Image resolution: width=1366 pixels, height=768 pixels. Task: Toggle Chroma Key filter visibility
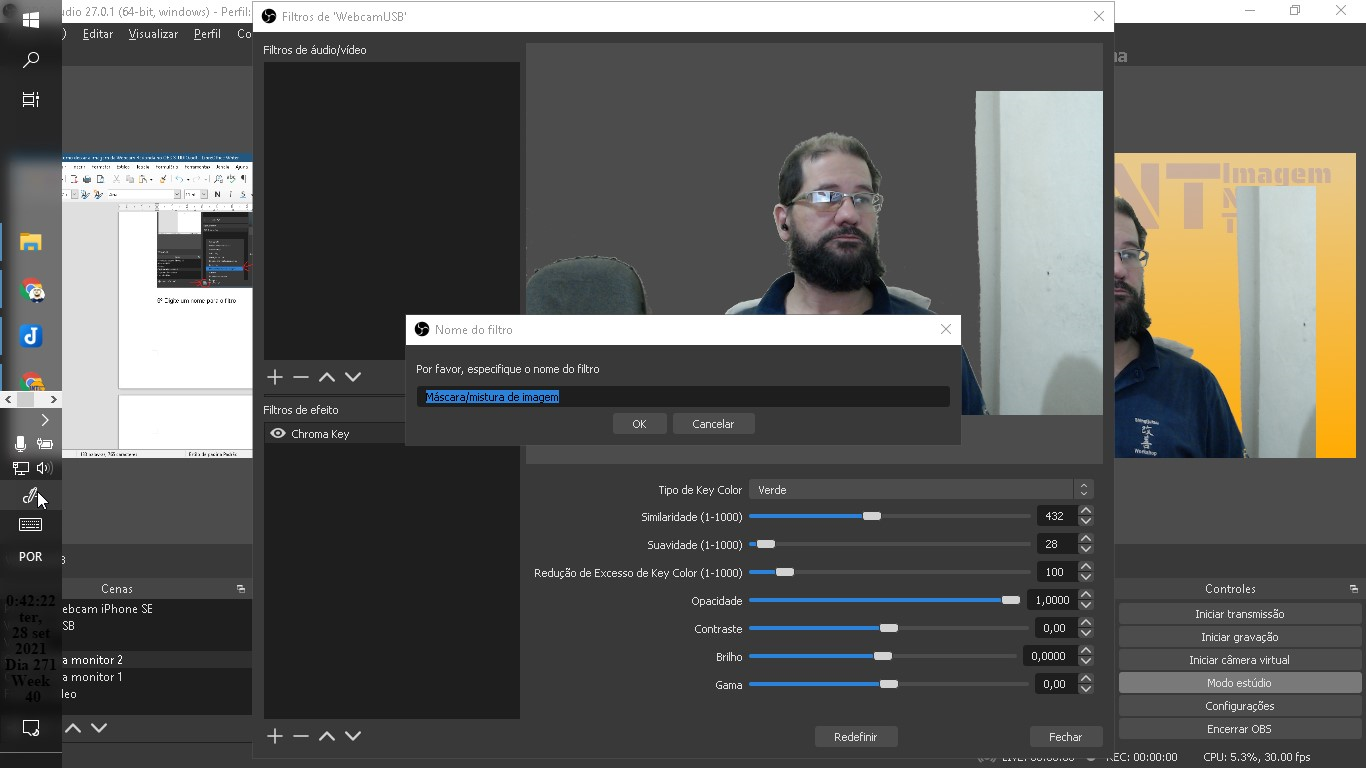click(277, 433)
